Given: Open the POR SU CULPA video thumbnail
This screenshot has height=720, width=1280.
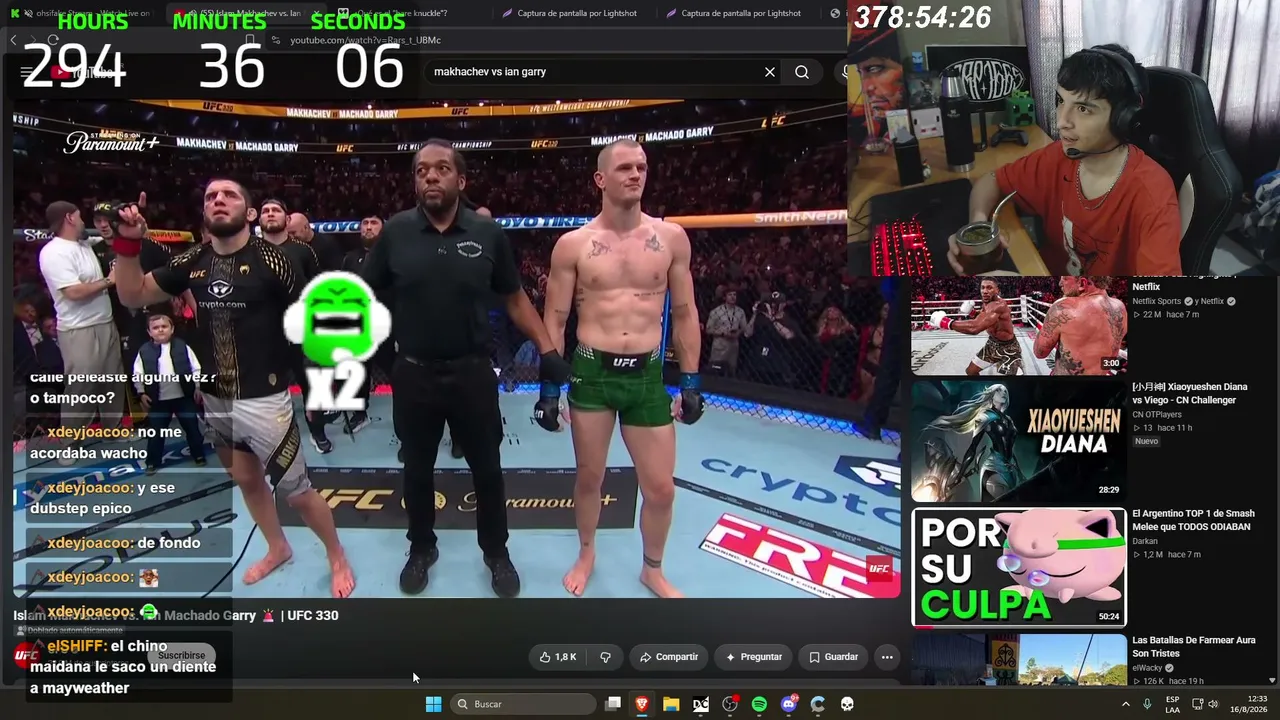Looking at the screenshot, I should coord(1019,567).
